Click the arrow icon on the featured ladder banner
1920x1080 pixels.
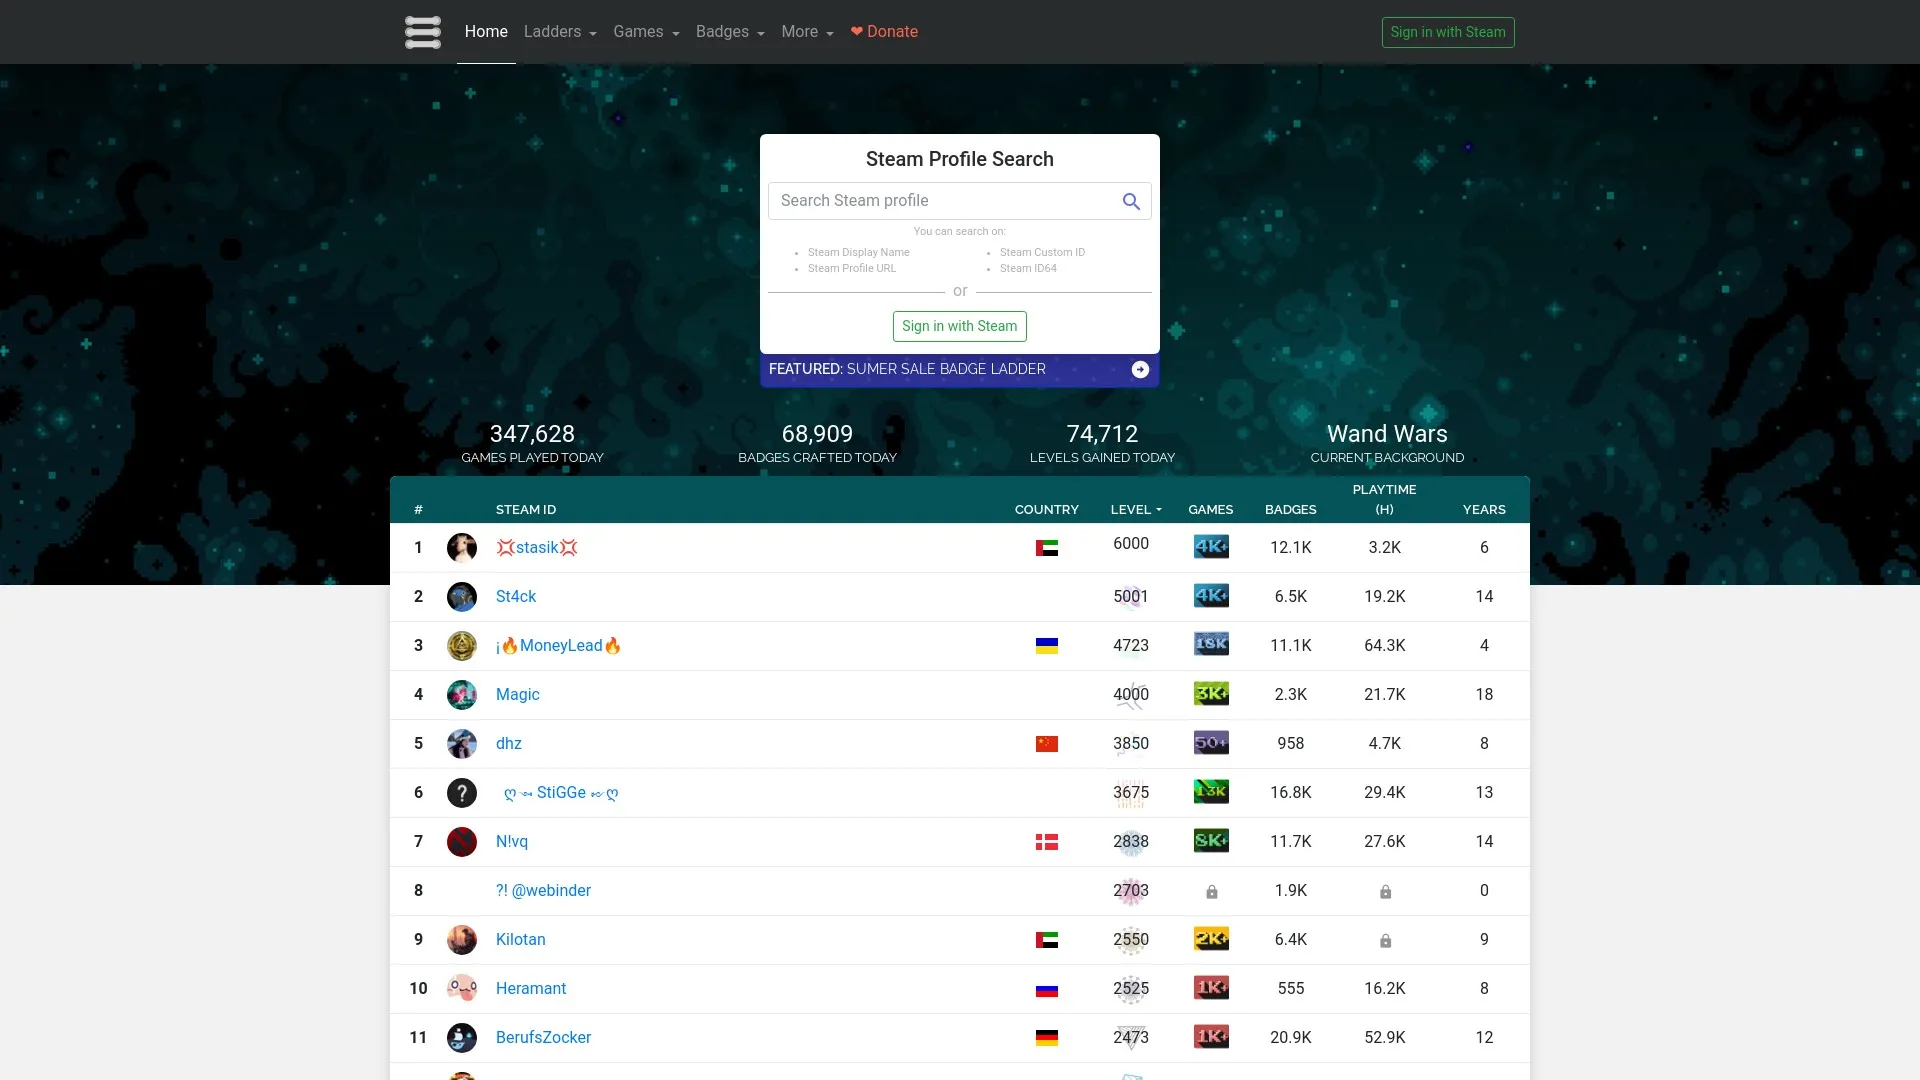tap(1139, 369)
